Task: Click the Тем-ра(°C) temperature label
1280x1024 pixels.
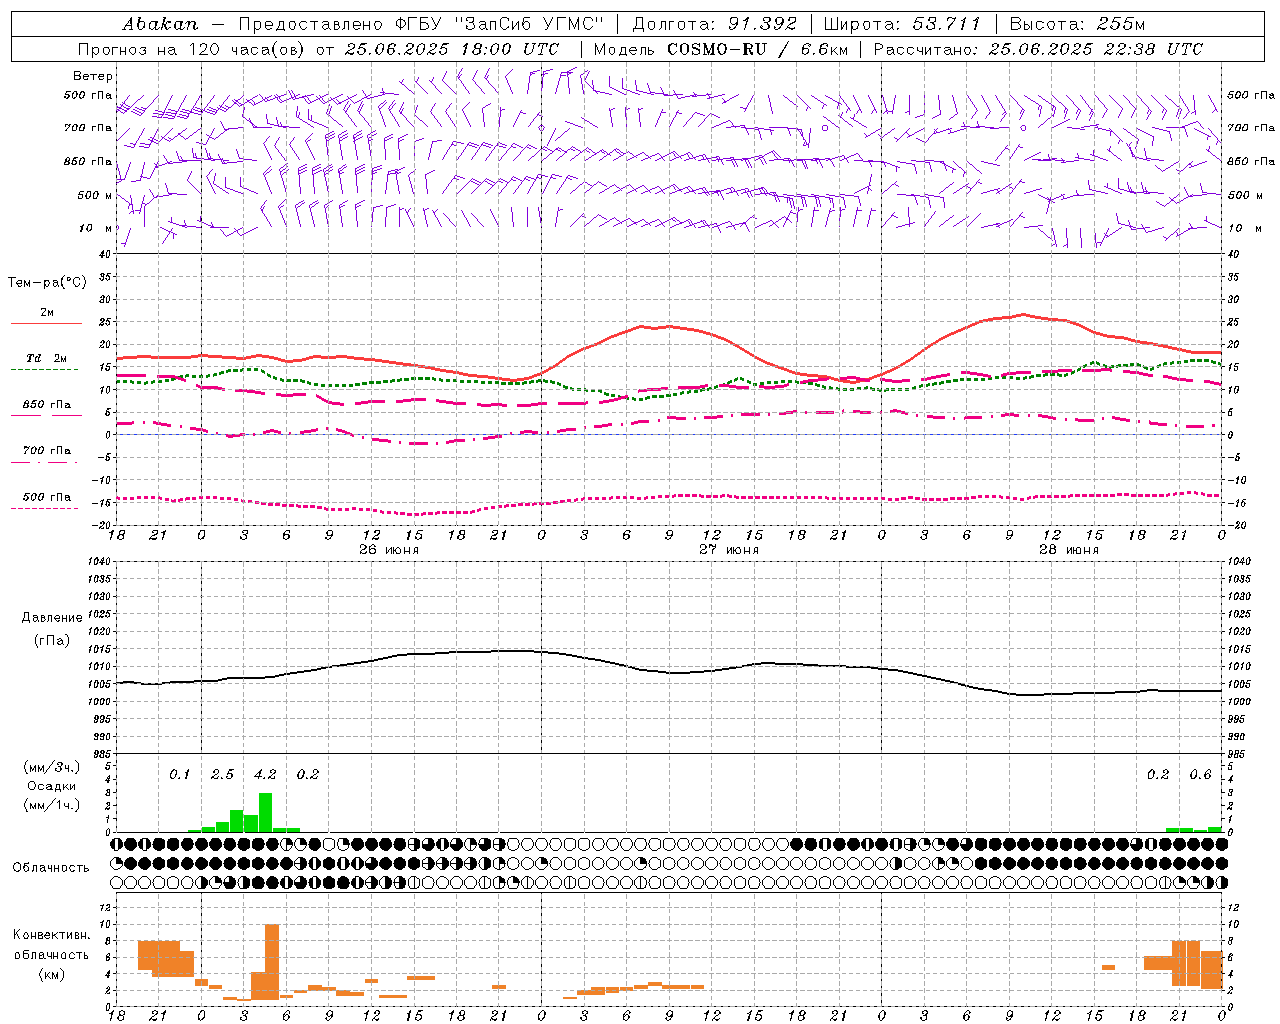Action: point(47,283)
